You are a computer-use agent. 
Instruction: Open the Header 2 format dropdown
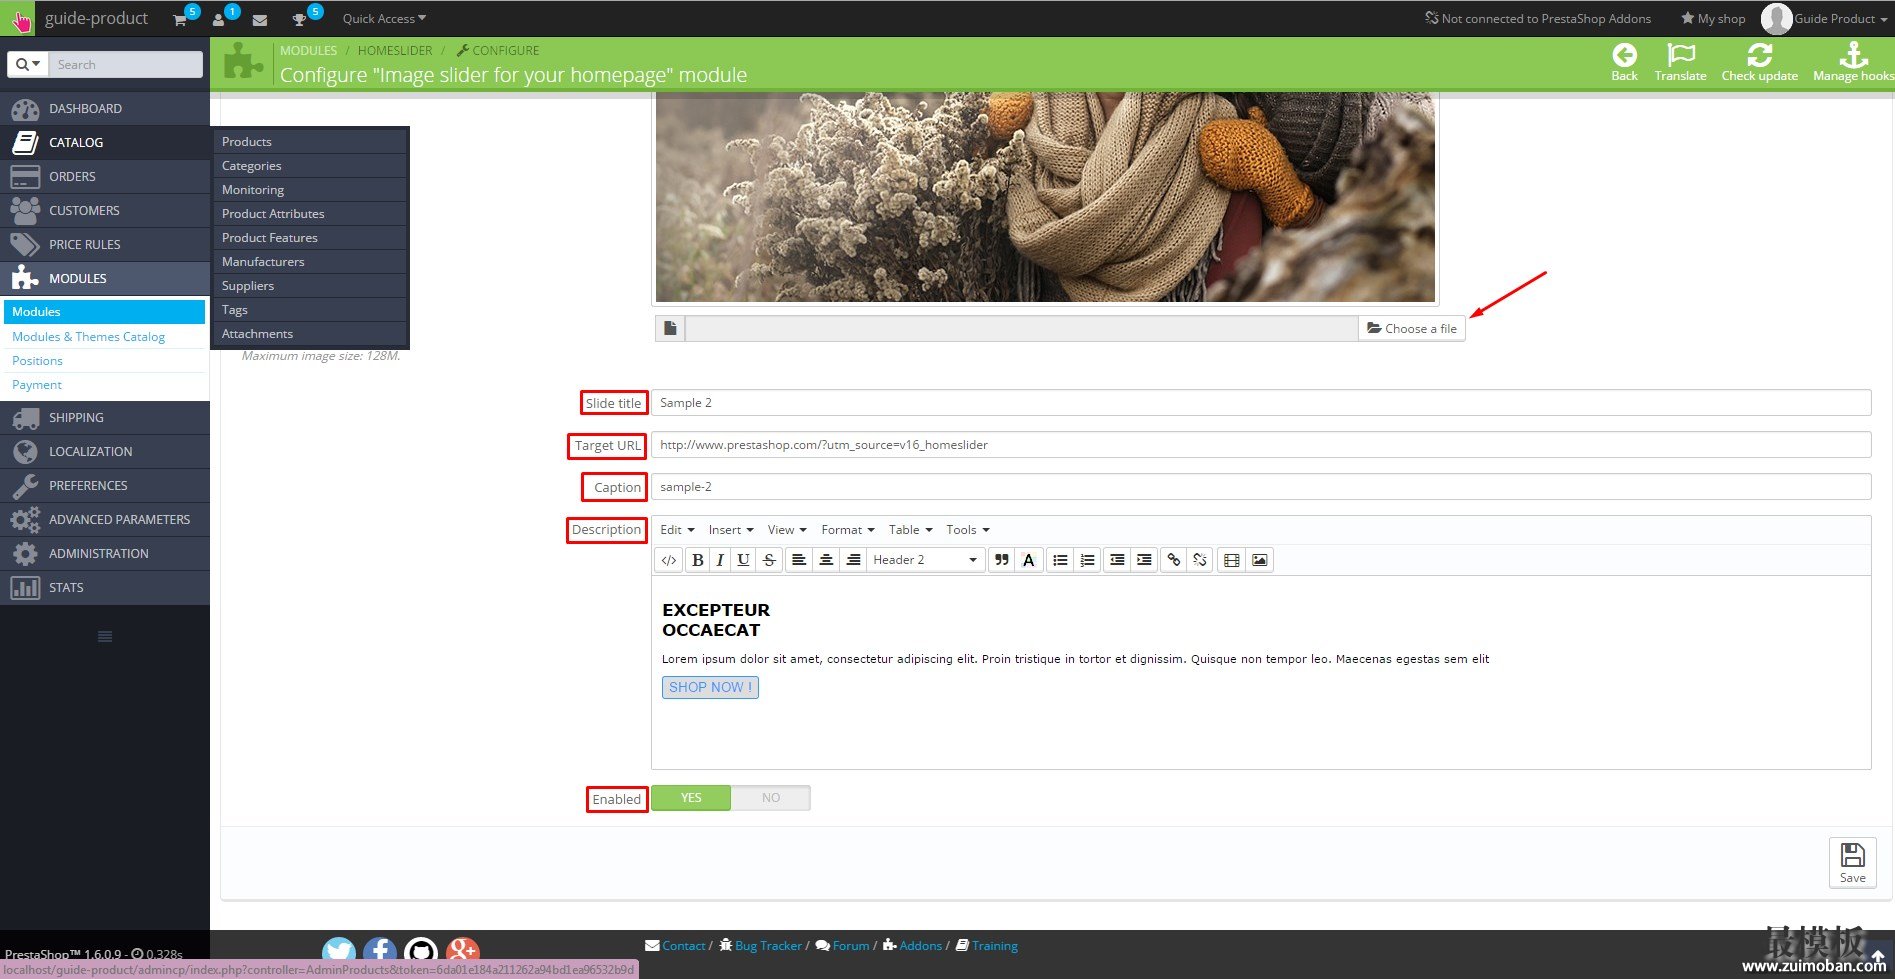coord(925,560)
